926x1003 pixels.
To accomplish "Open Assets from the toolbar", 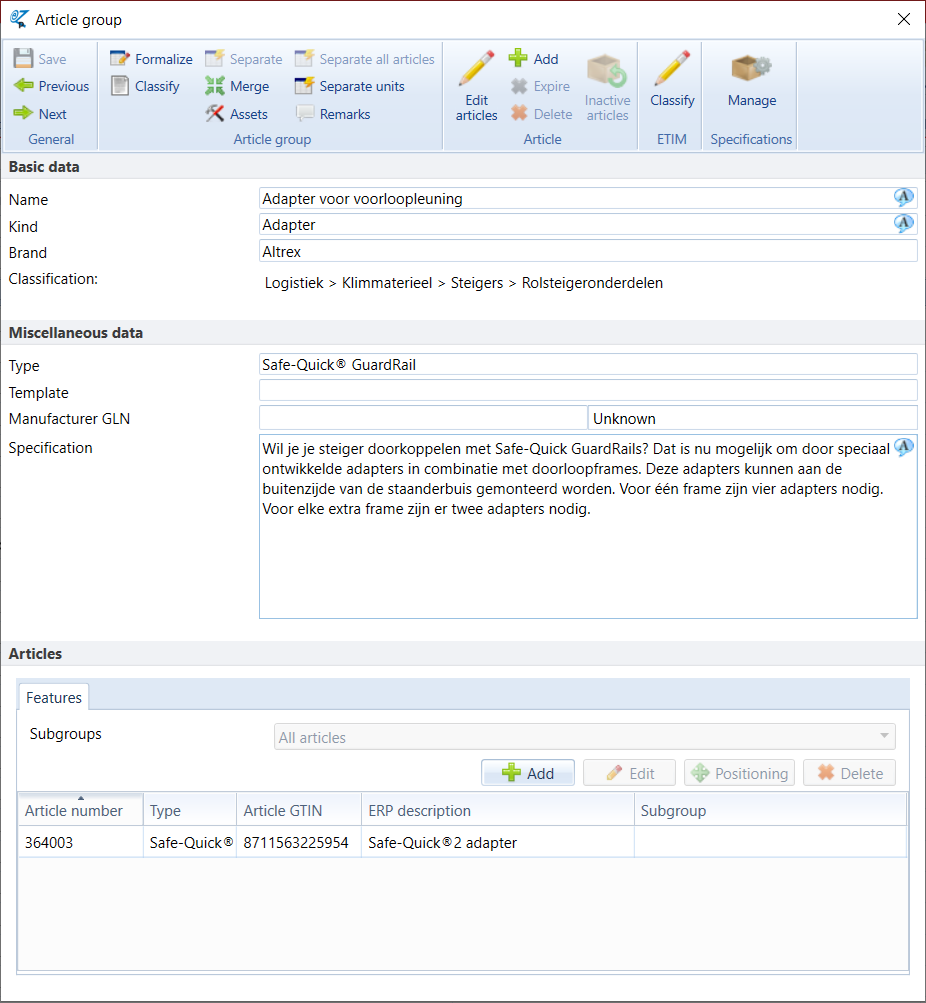I will pyautogui.click(x=237, y=114).
